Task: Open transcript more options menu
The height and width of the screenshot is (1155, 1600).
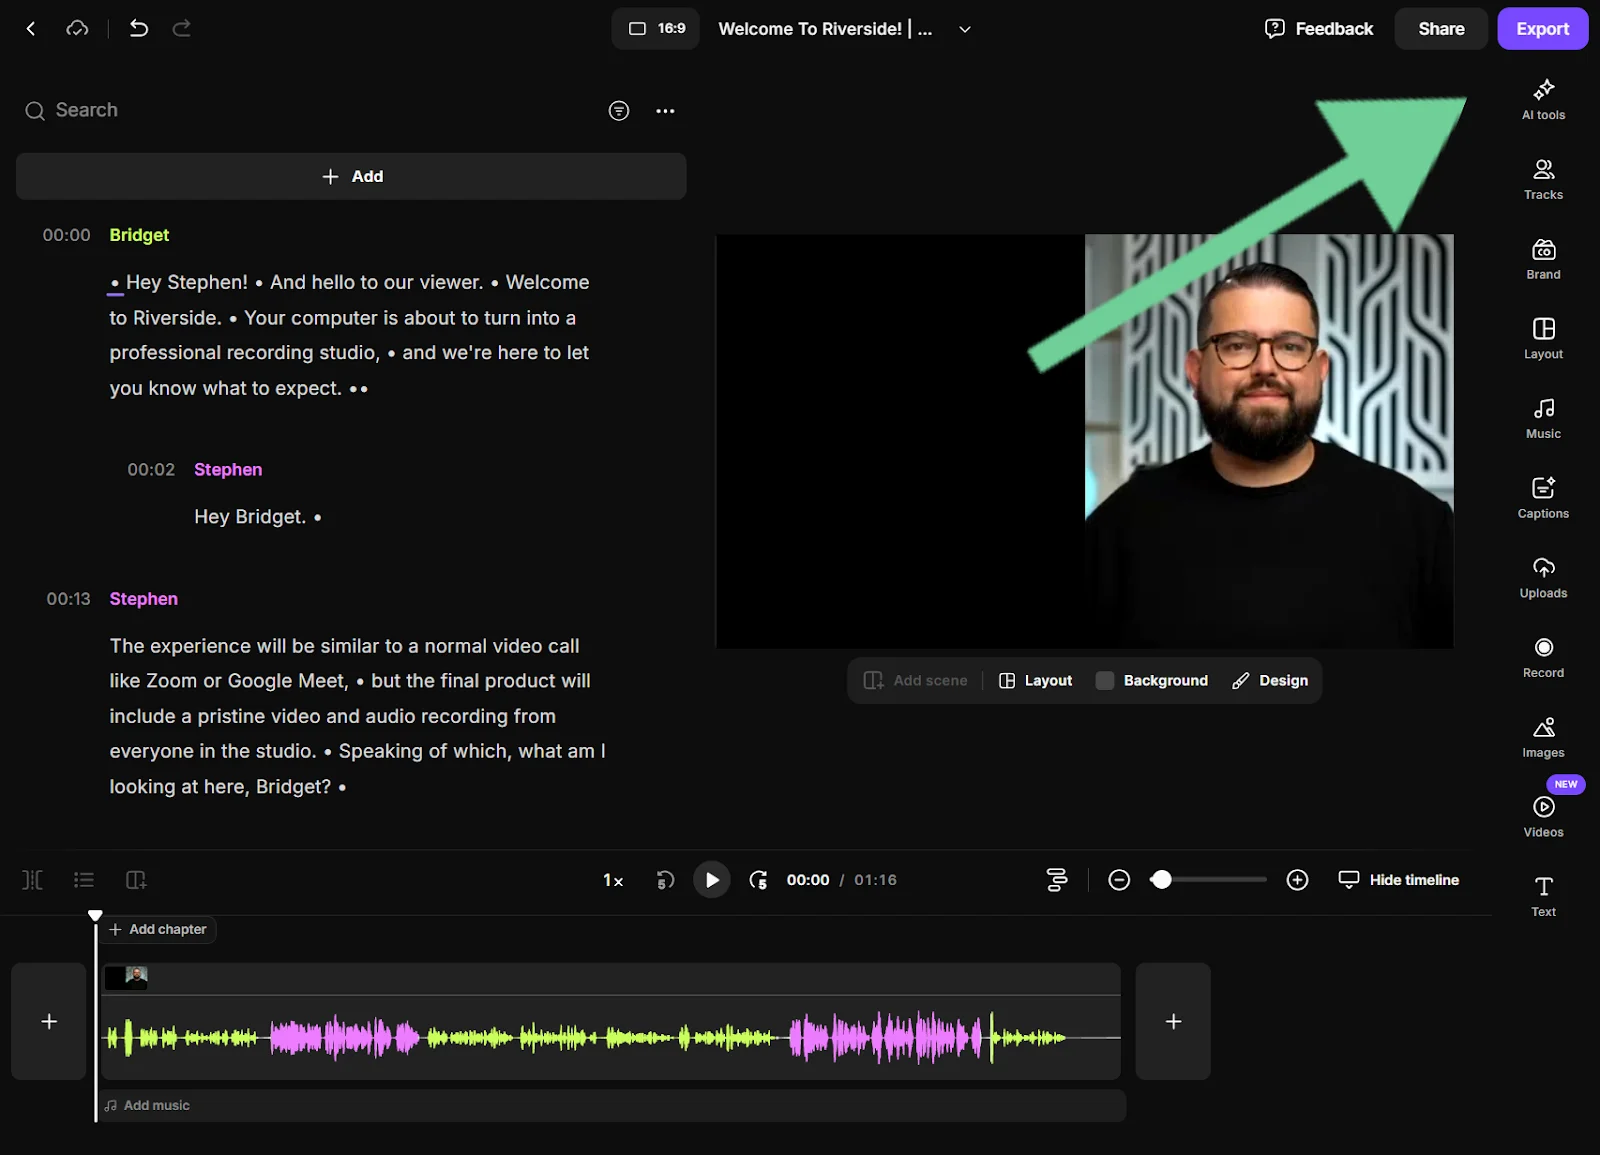Action: point(665,110)
